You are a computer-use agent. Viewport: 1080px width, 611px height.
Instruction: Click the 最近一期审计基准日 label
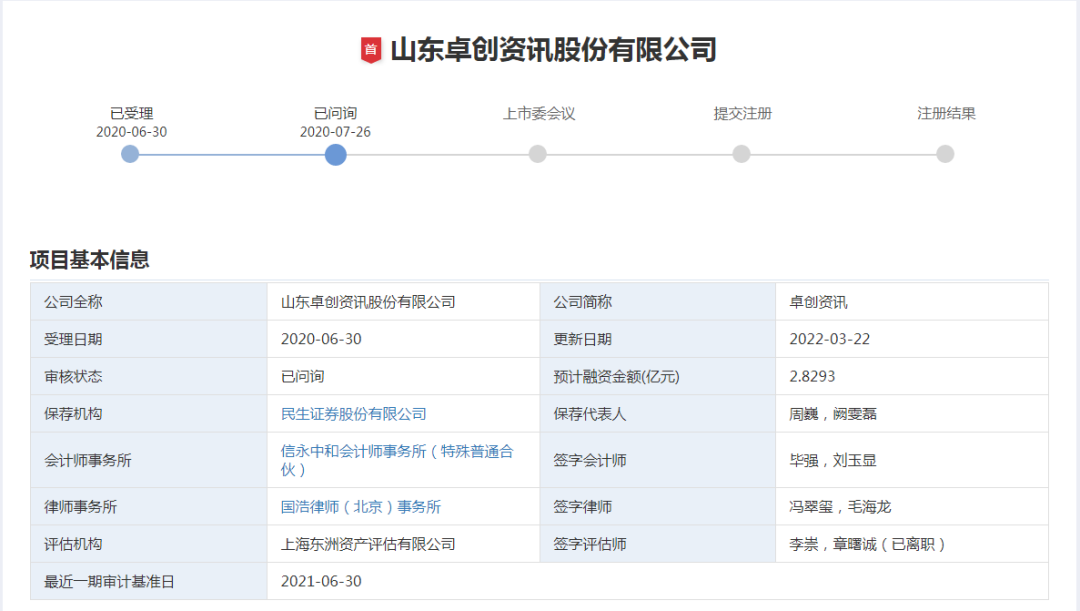(109, 582)
